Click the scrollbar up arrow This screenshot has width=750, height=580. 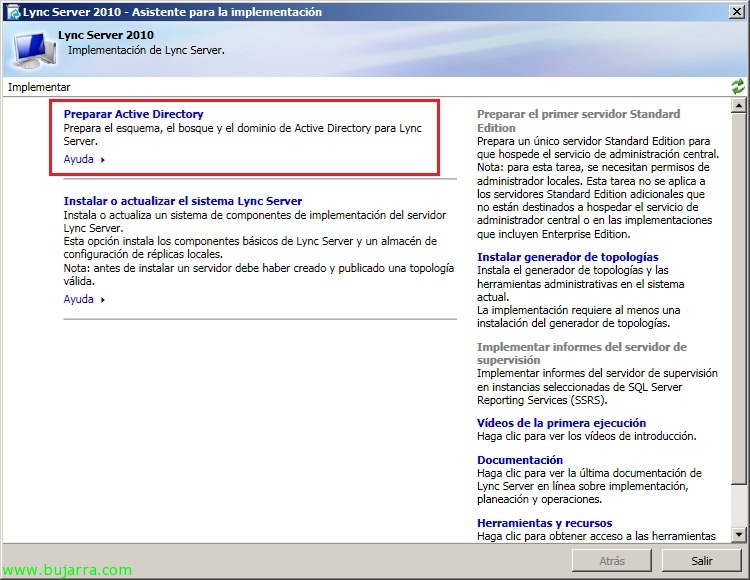(739, 105)
